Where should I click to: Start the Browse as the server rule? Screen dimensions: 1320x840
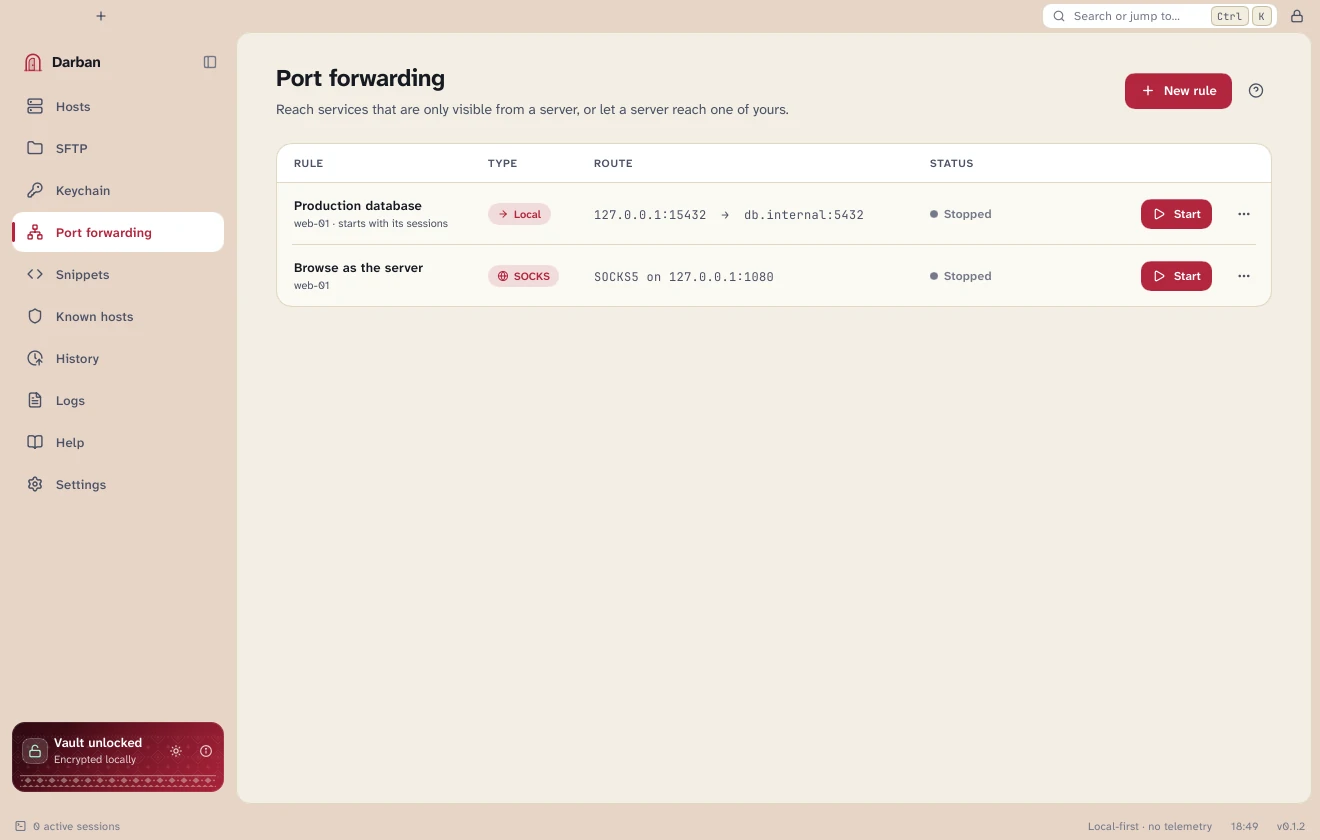pos(1176,276)
